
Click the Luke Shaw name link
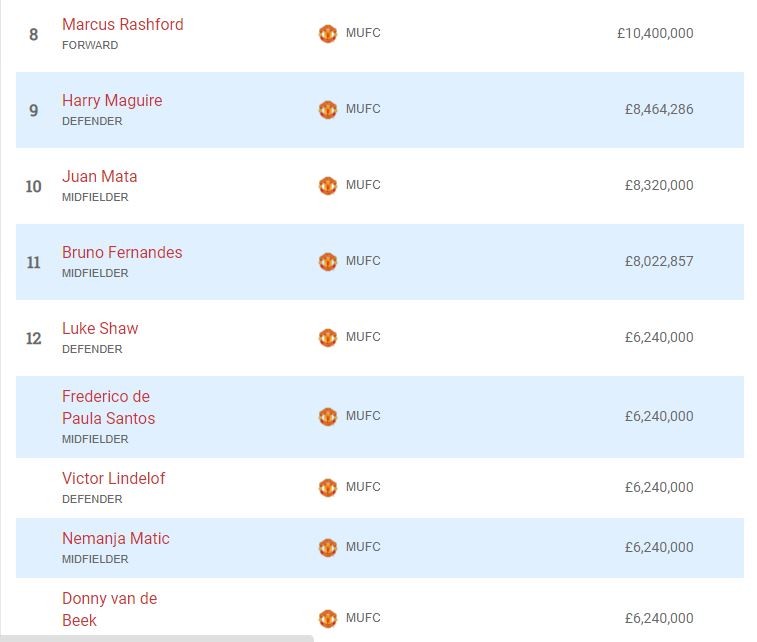point(100,328)
